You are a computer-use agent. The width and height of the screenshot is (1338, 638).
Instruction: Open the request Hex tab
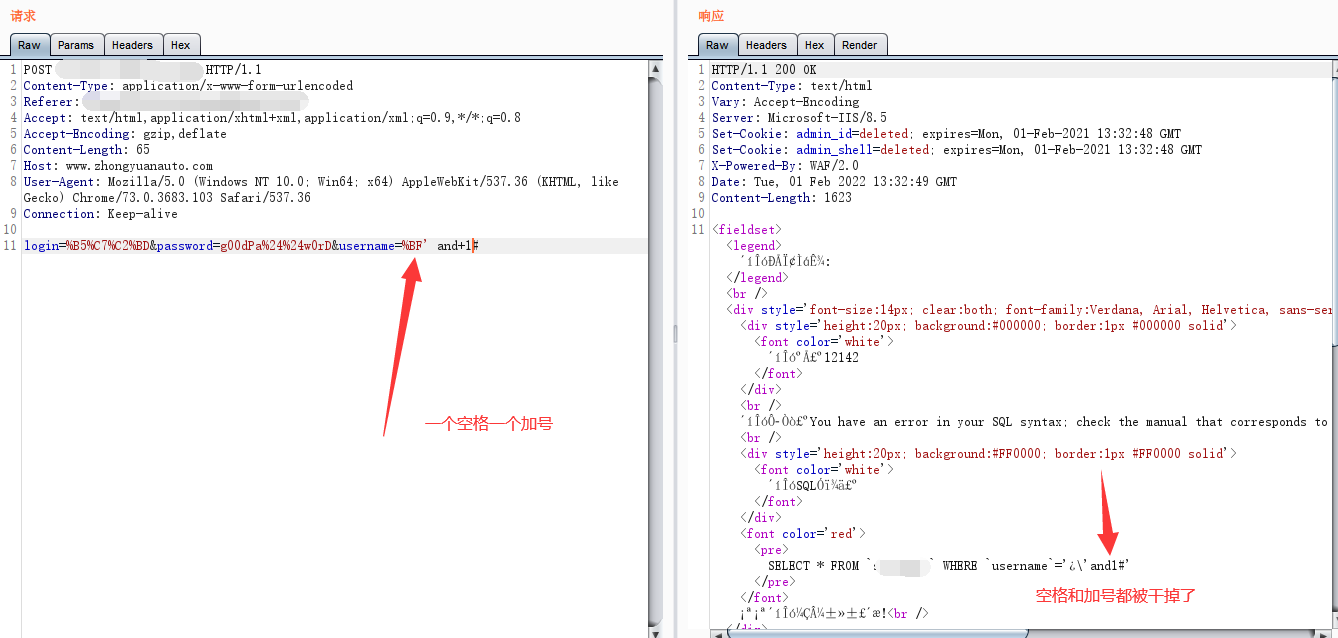[181, 45]
